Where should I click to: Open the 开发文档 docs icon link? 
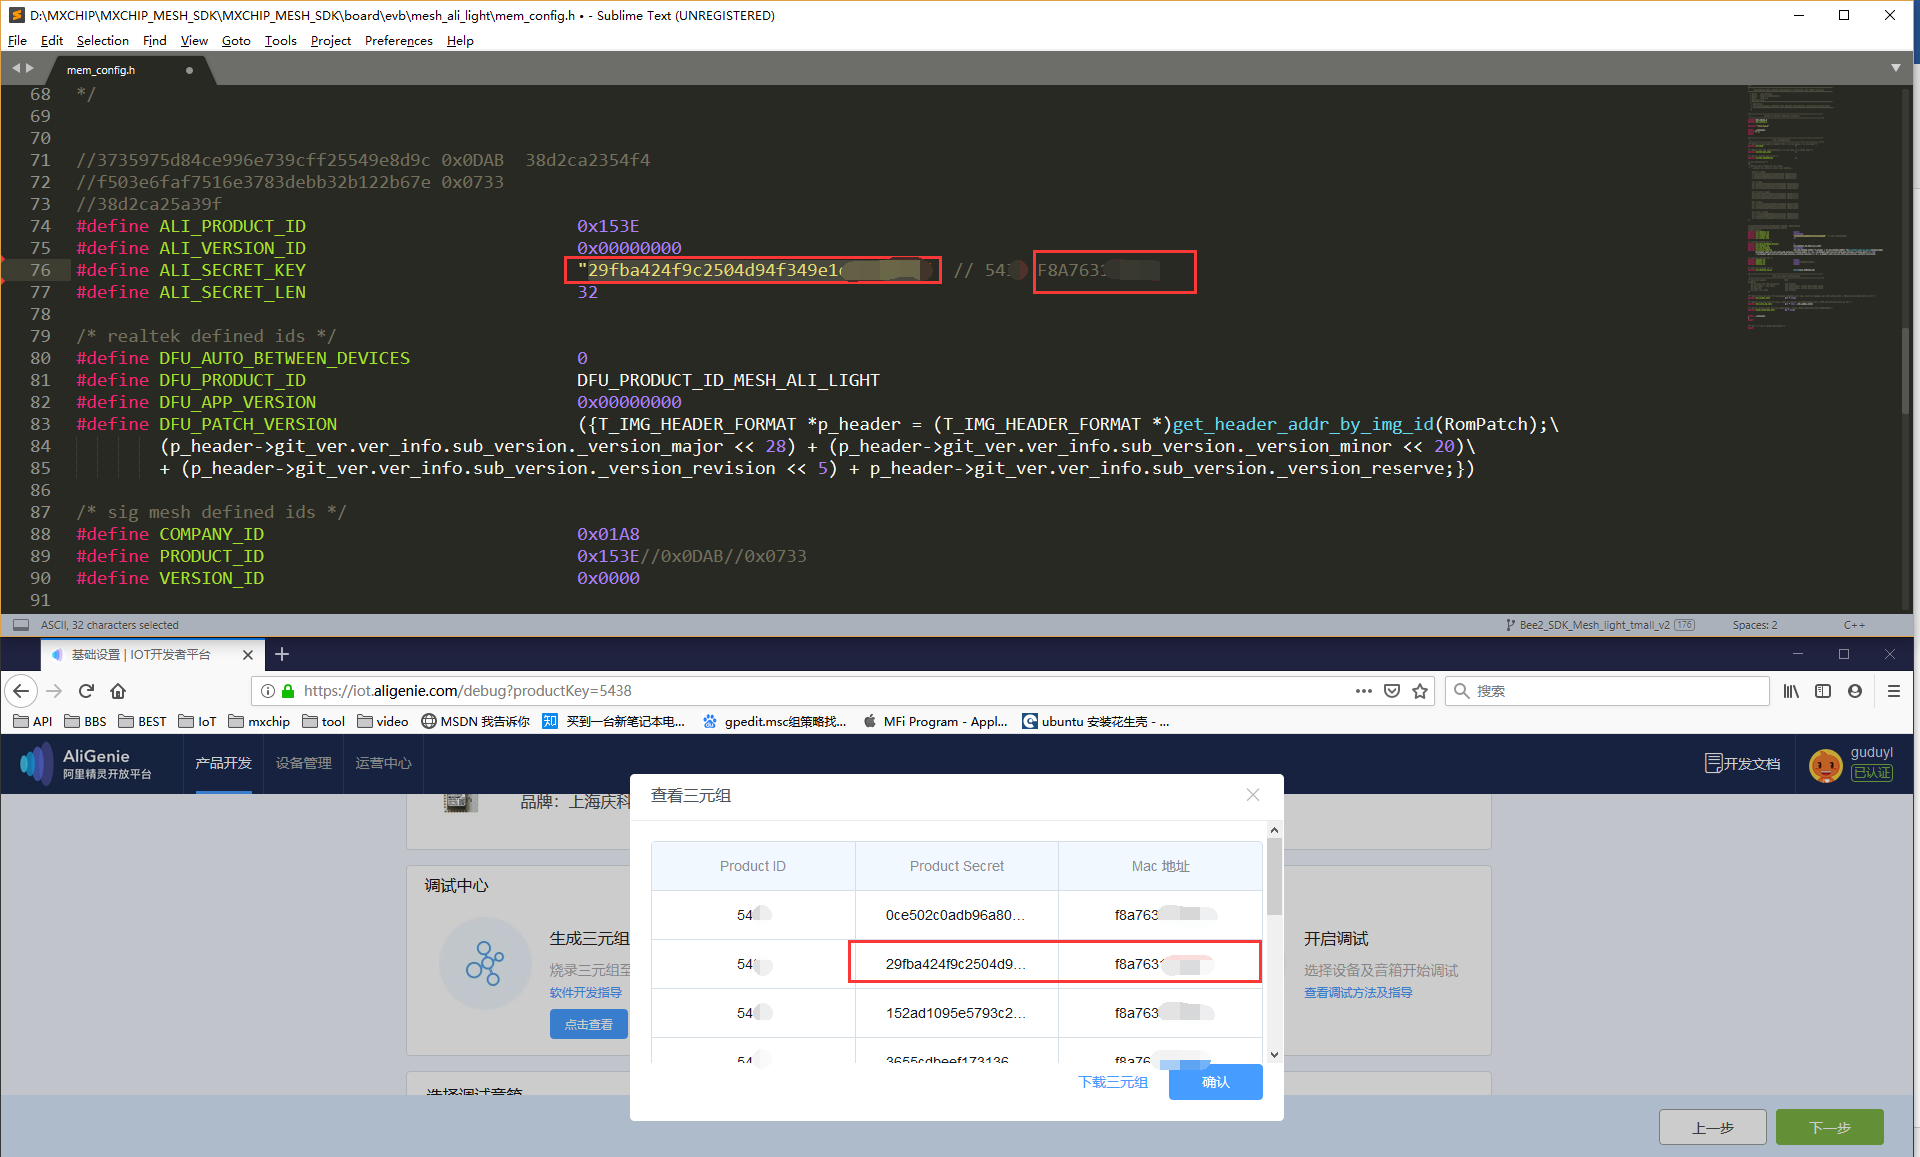point(1742,764)
